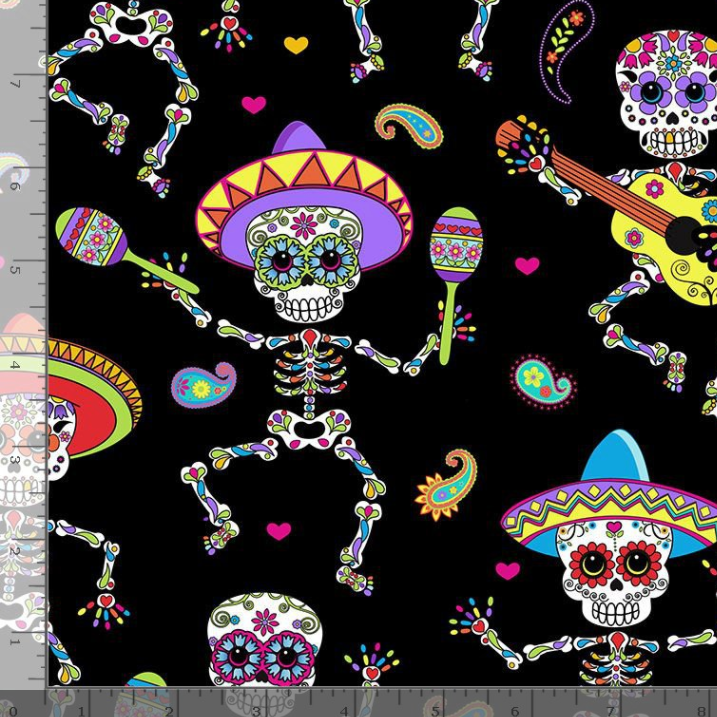Screen dimensions: 717x717
Task: Select the teal paisley with yellow flower
Action: coord(541,380)
